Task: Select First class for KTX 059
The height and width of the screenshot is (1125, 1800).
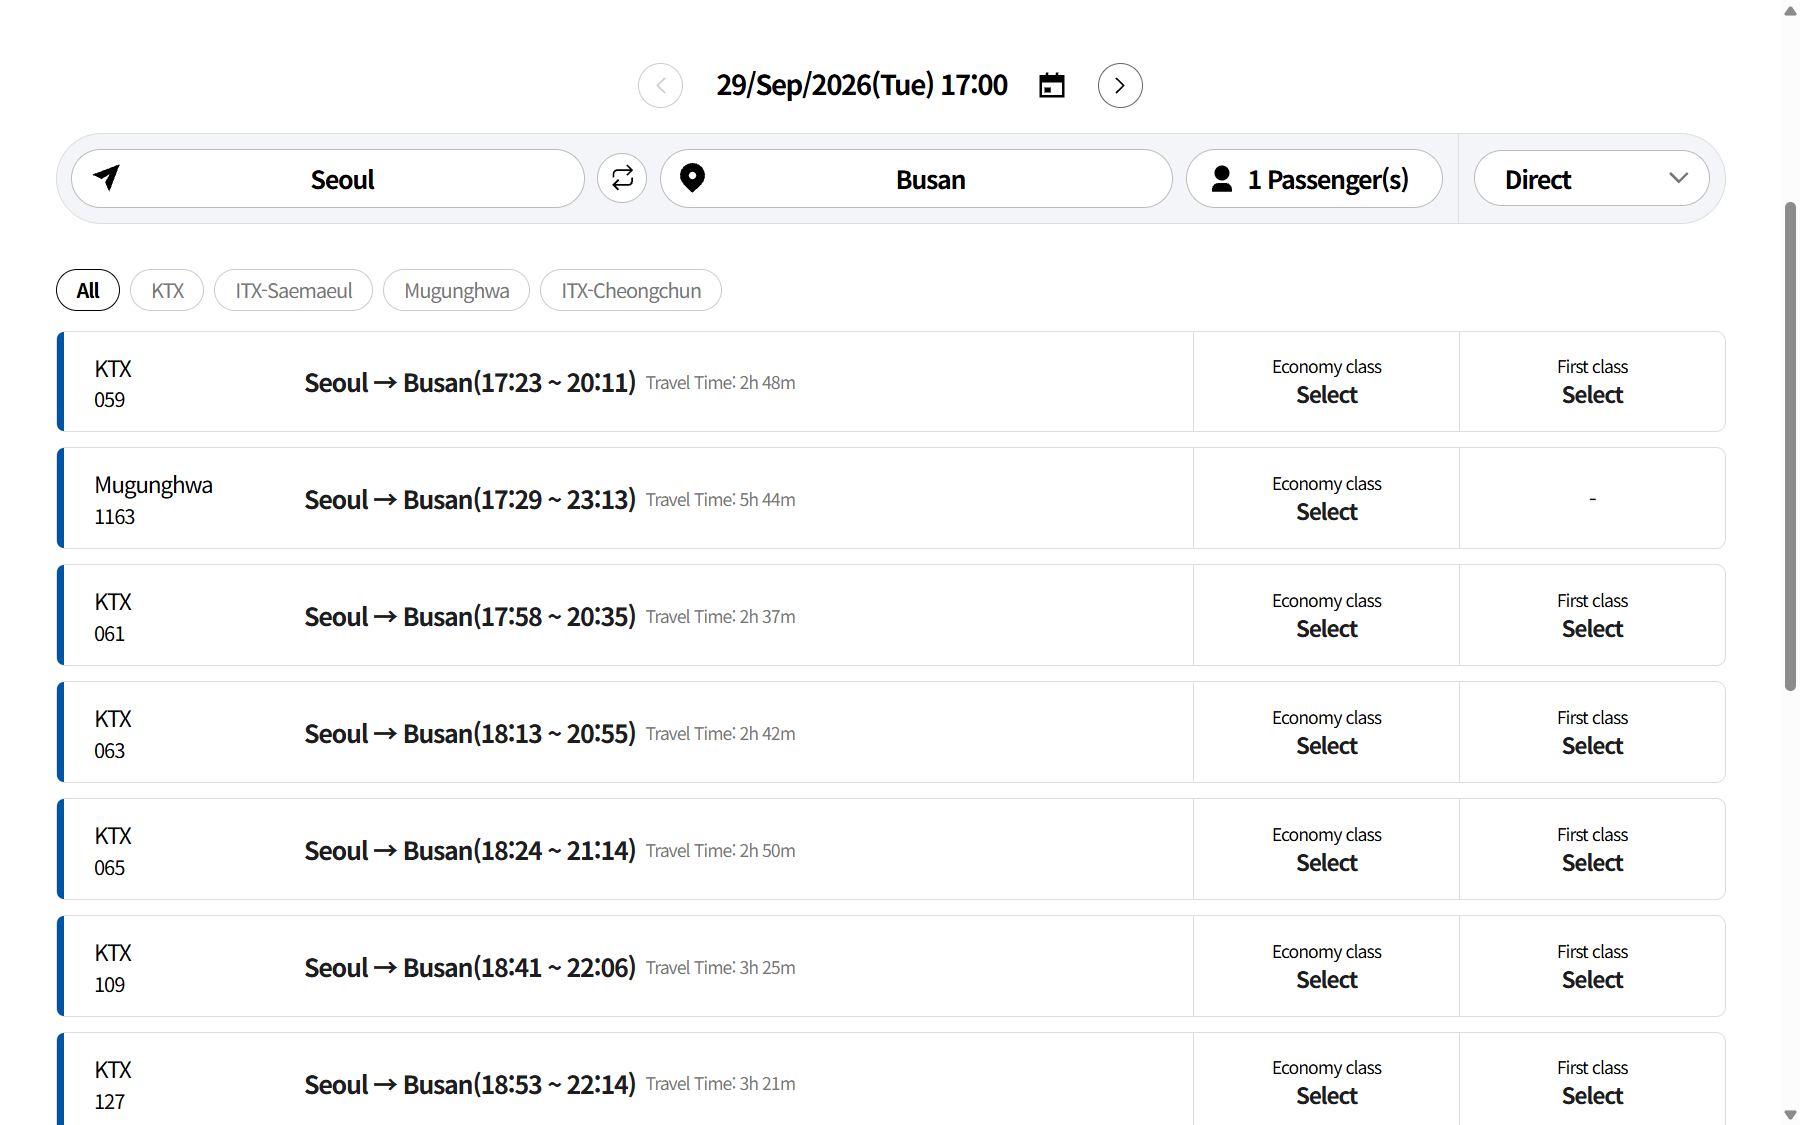Action: [x=1592, y=382]
